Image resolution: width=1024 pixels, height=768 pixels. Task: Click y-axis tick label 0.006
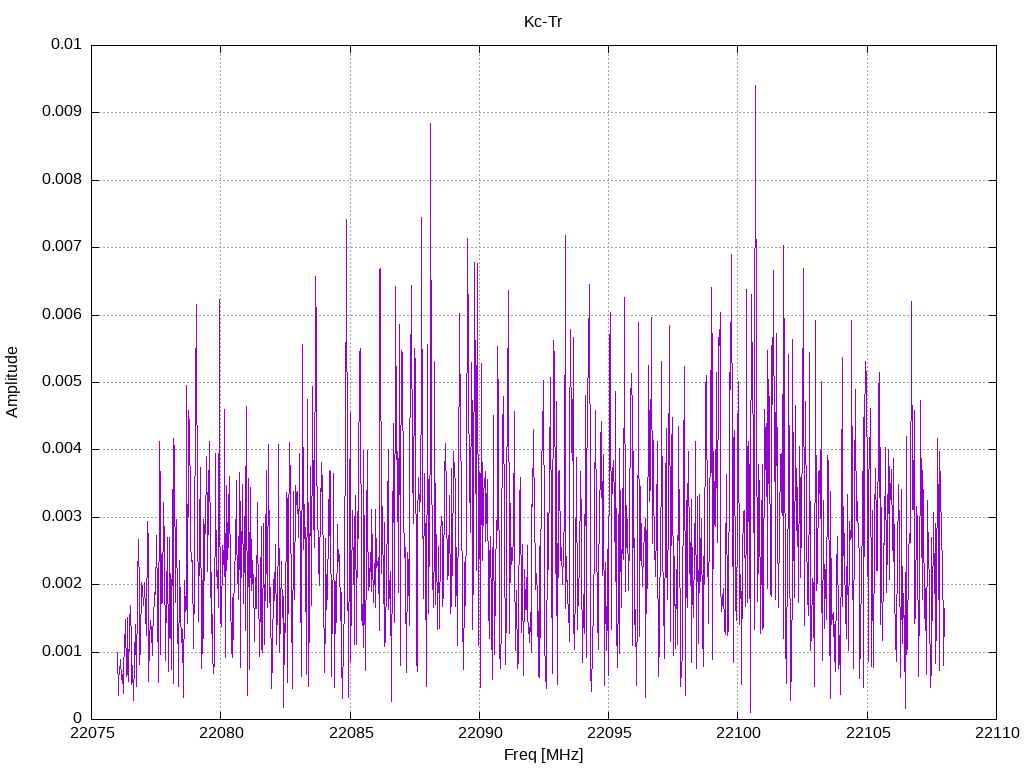coord(61,314)
